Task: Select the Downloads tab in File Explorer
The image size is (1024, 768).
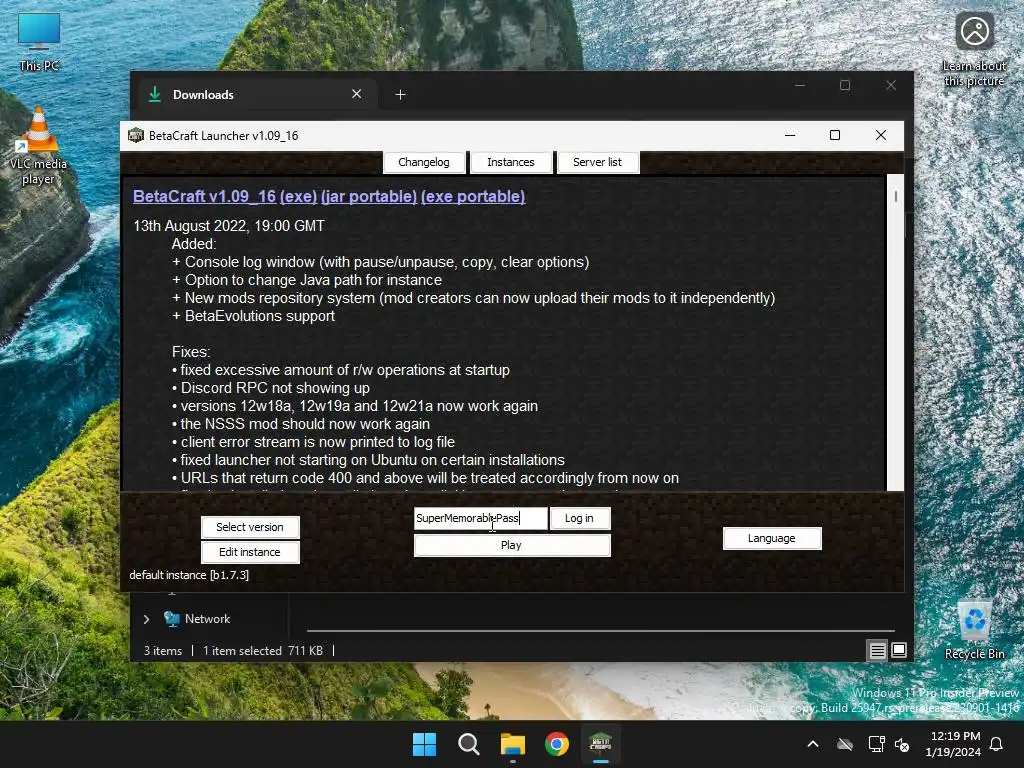Action: click(255, 95)
